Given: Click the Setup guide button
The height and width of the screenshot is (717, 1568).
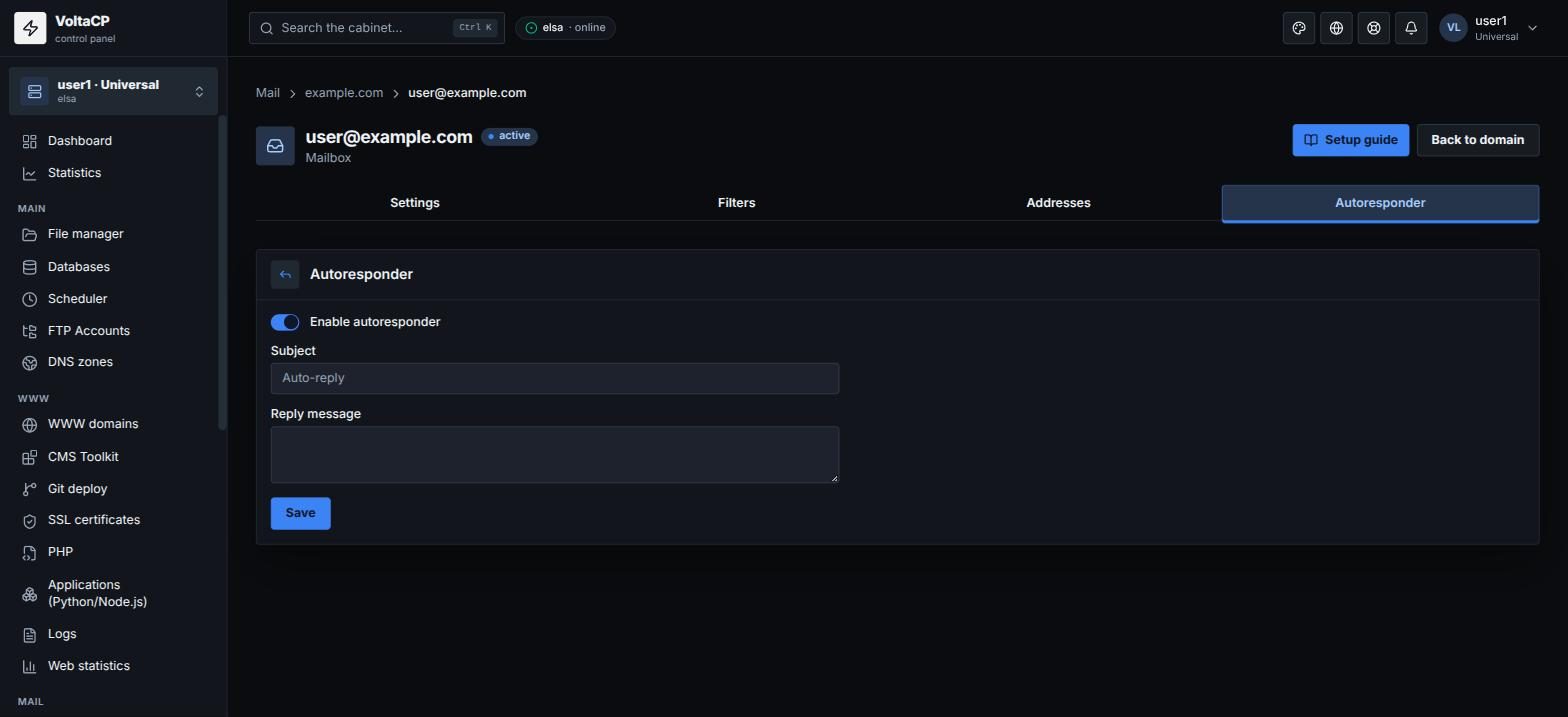Looking at the screenshot, I should [1351, 140].
